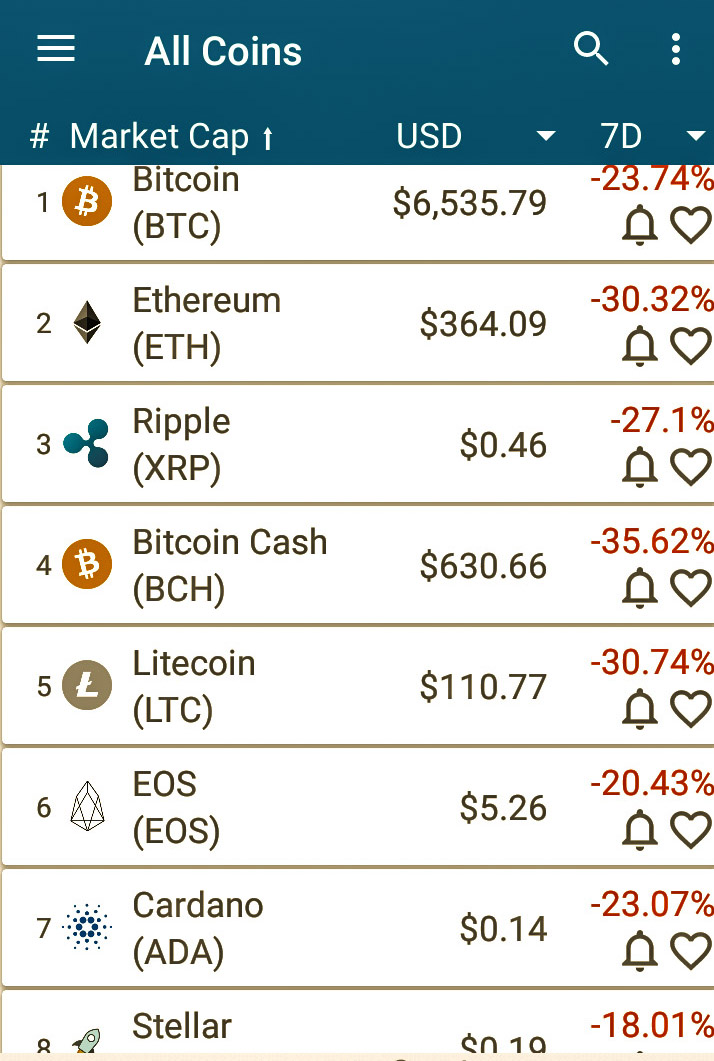714x1061 pixels.
Task: Tap the alert bell for Ethereum
Action: [640, 346]
